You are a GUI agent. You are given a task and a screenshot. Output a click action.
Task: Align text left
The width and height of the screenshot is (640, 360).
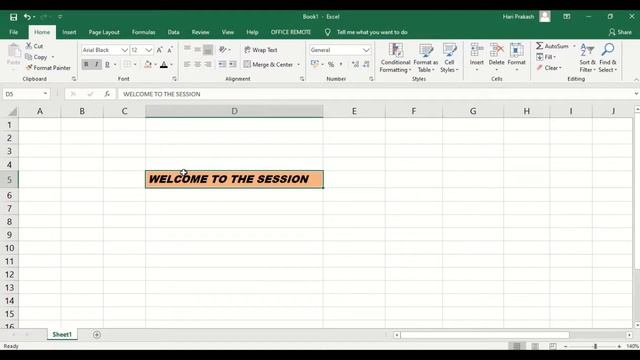click(187, 64)
